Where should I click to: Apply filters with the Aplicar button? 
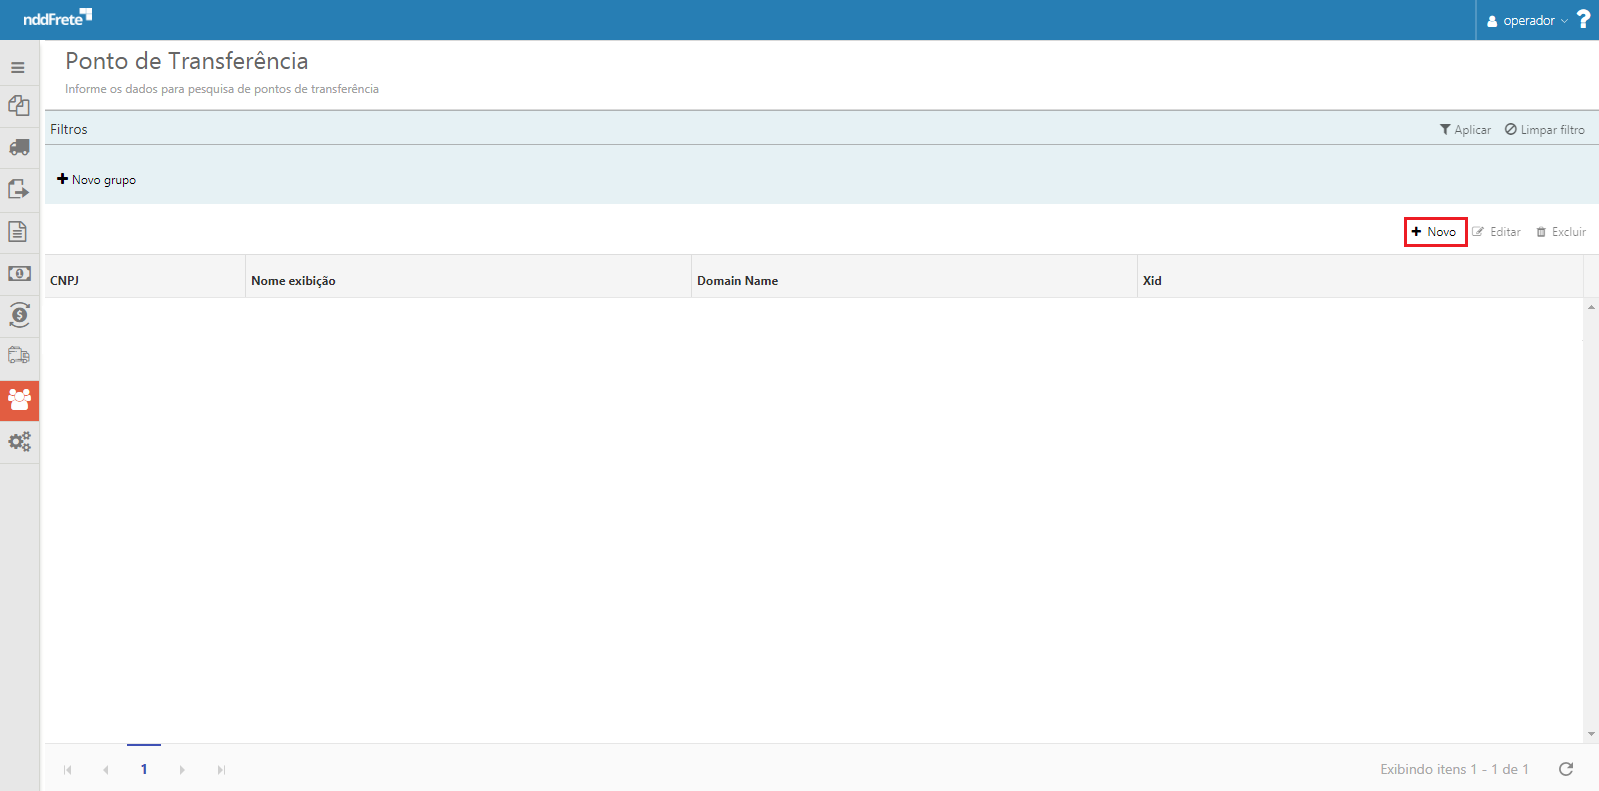point(1465,130)
